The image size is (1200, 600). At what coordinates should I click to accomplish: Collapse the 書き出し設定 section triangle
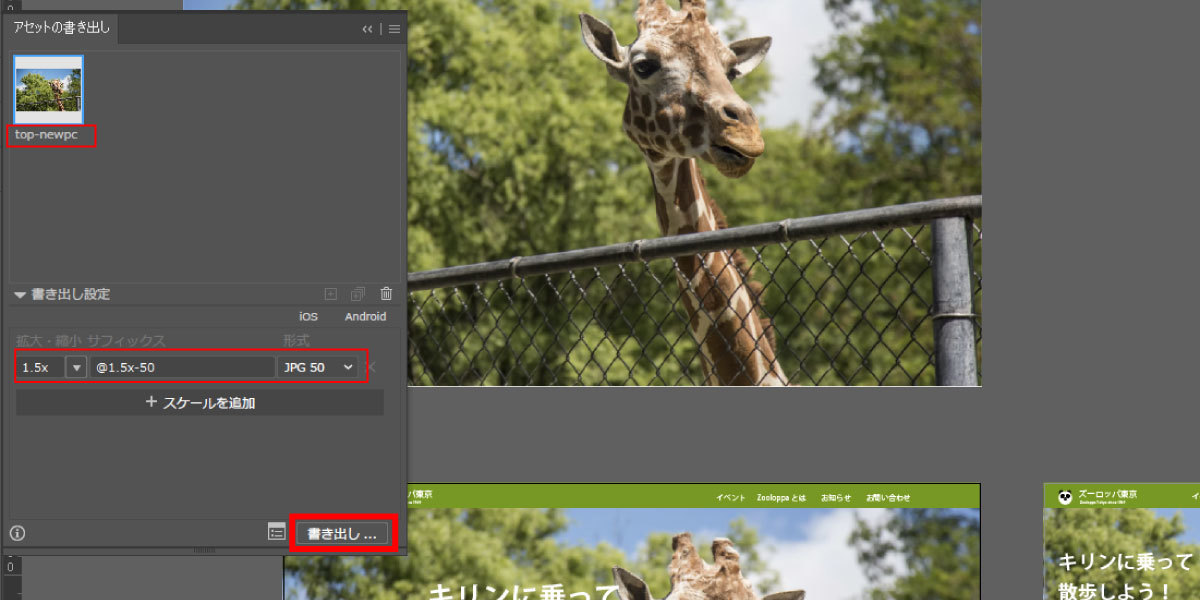click(x=20, y=295)
